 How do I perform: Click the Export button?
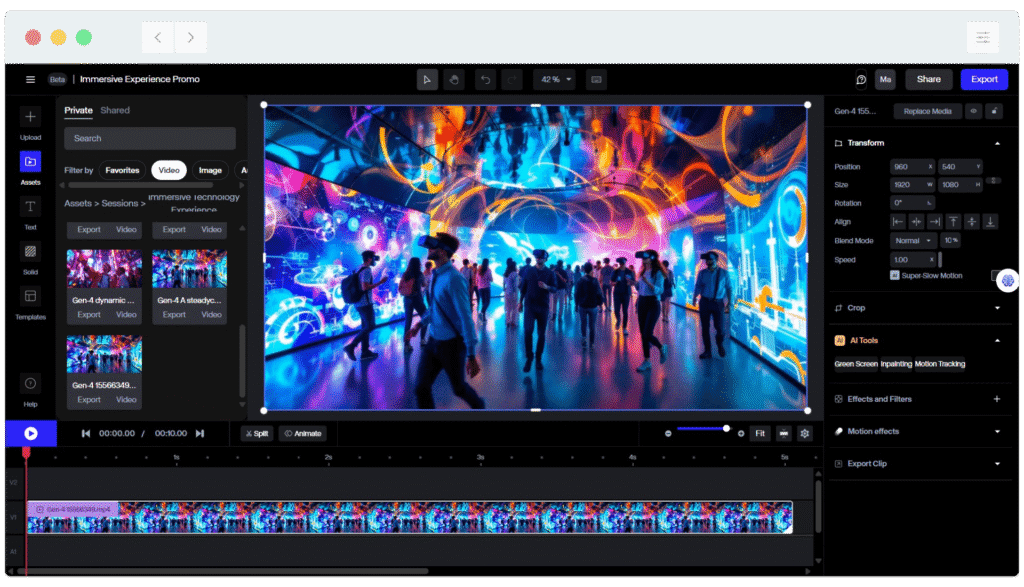[x=984, y=78]
